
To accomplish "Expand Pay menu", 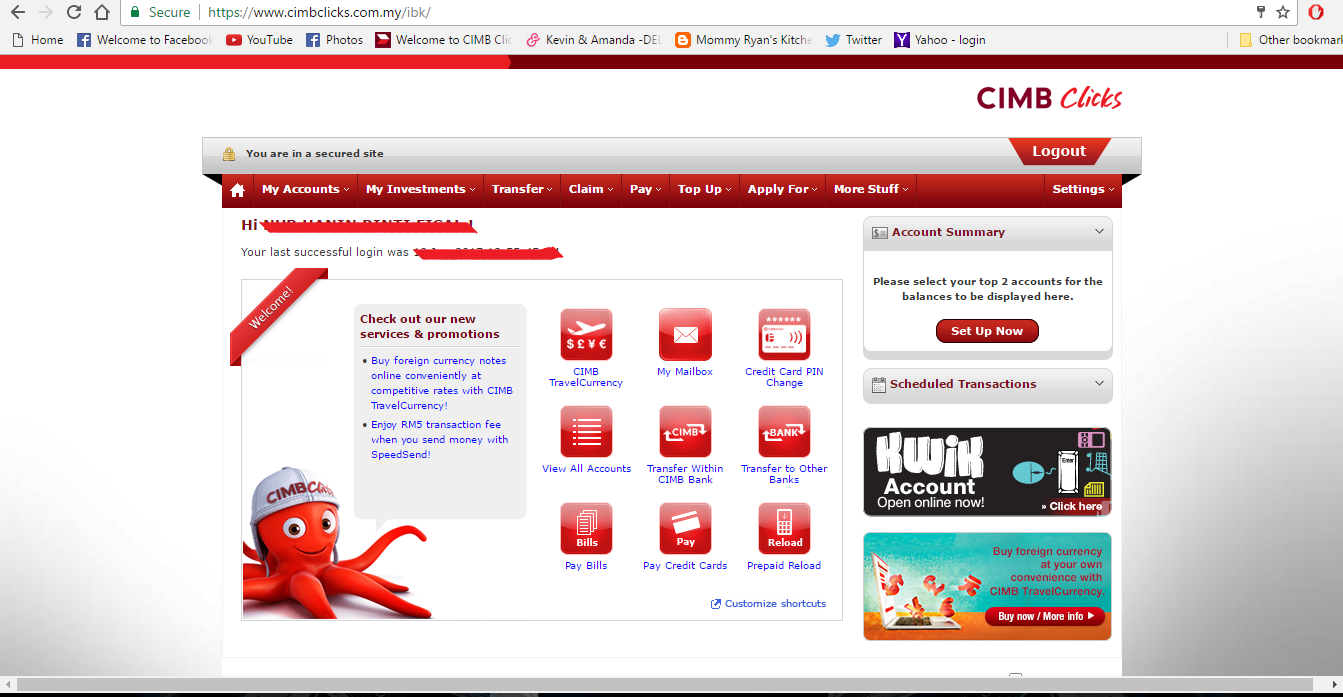I will [646, 189].
